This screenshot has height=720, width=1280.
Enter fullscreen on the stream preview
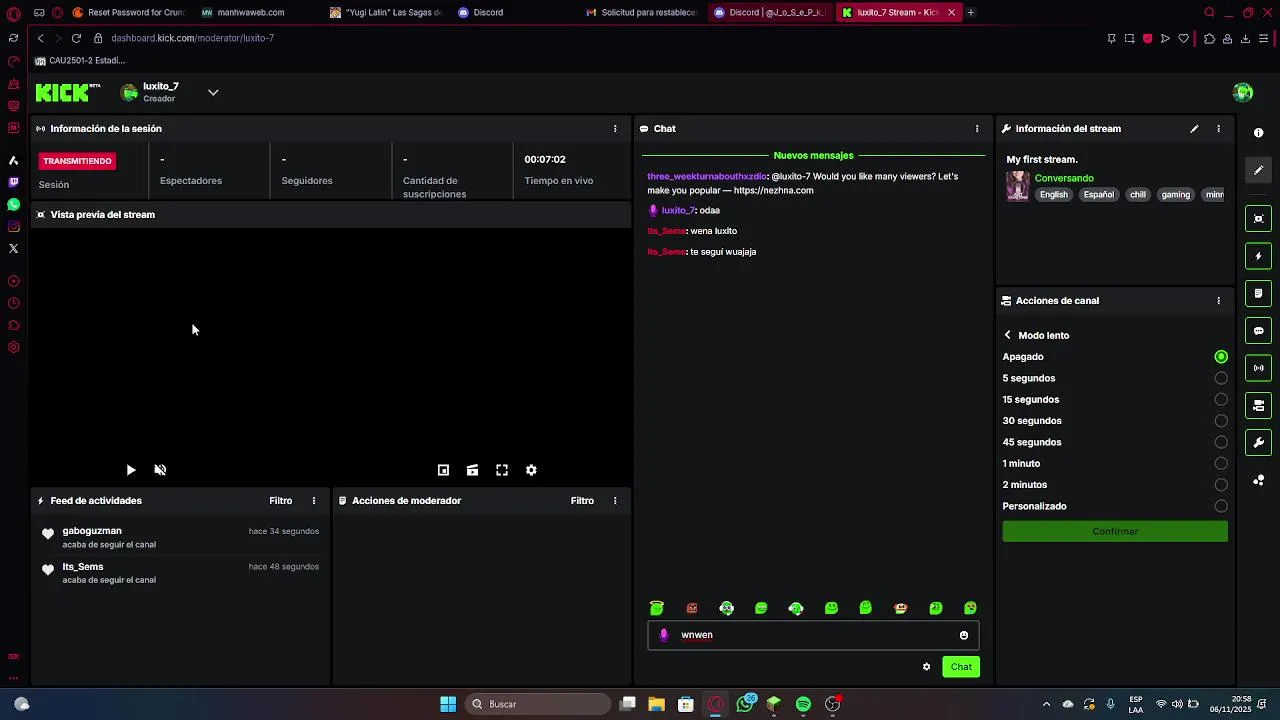502,470
